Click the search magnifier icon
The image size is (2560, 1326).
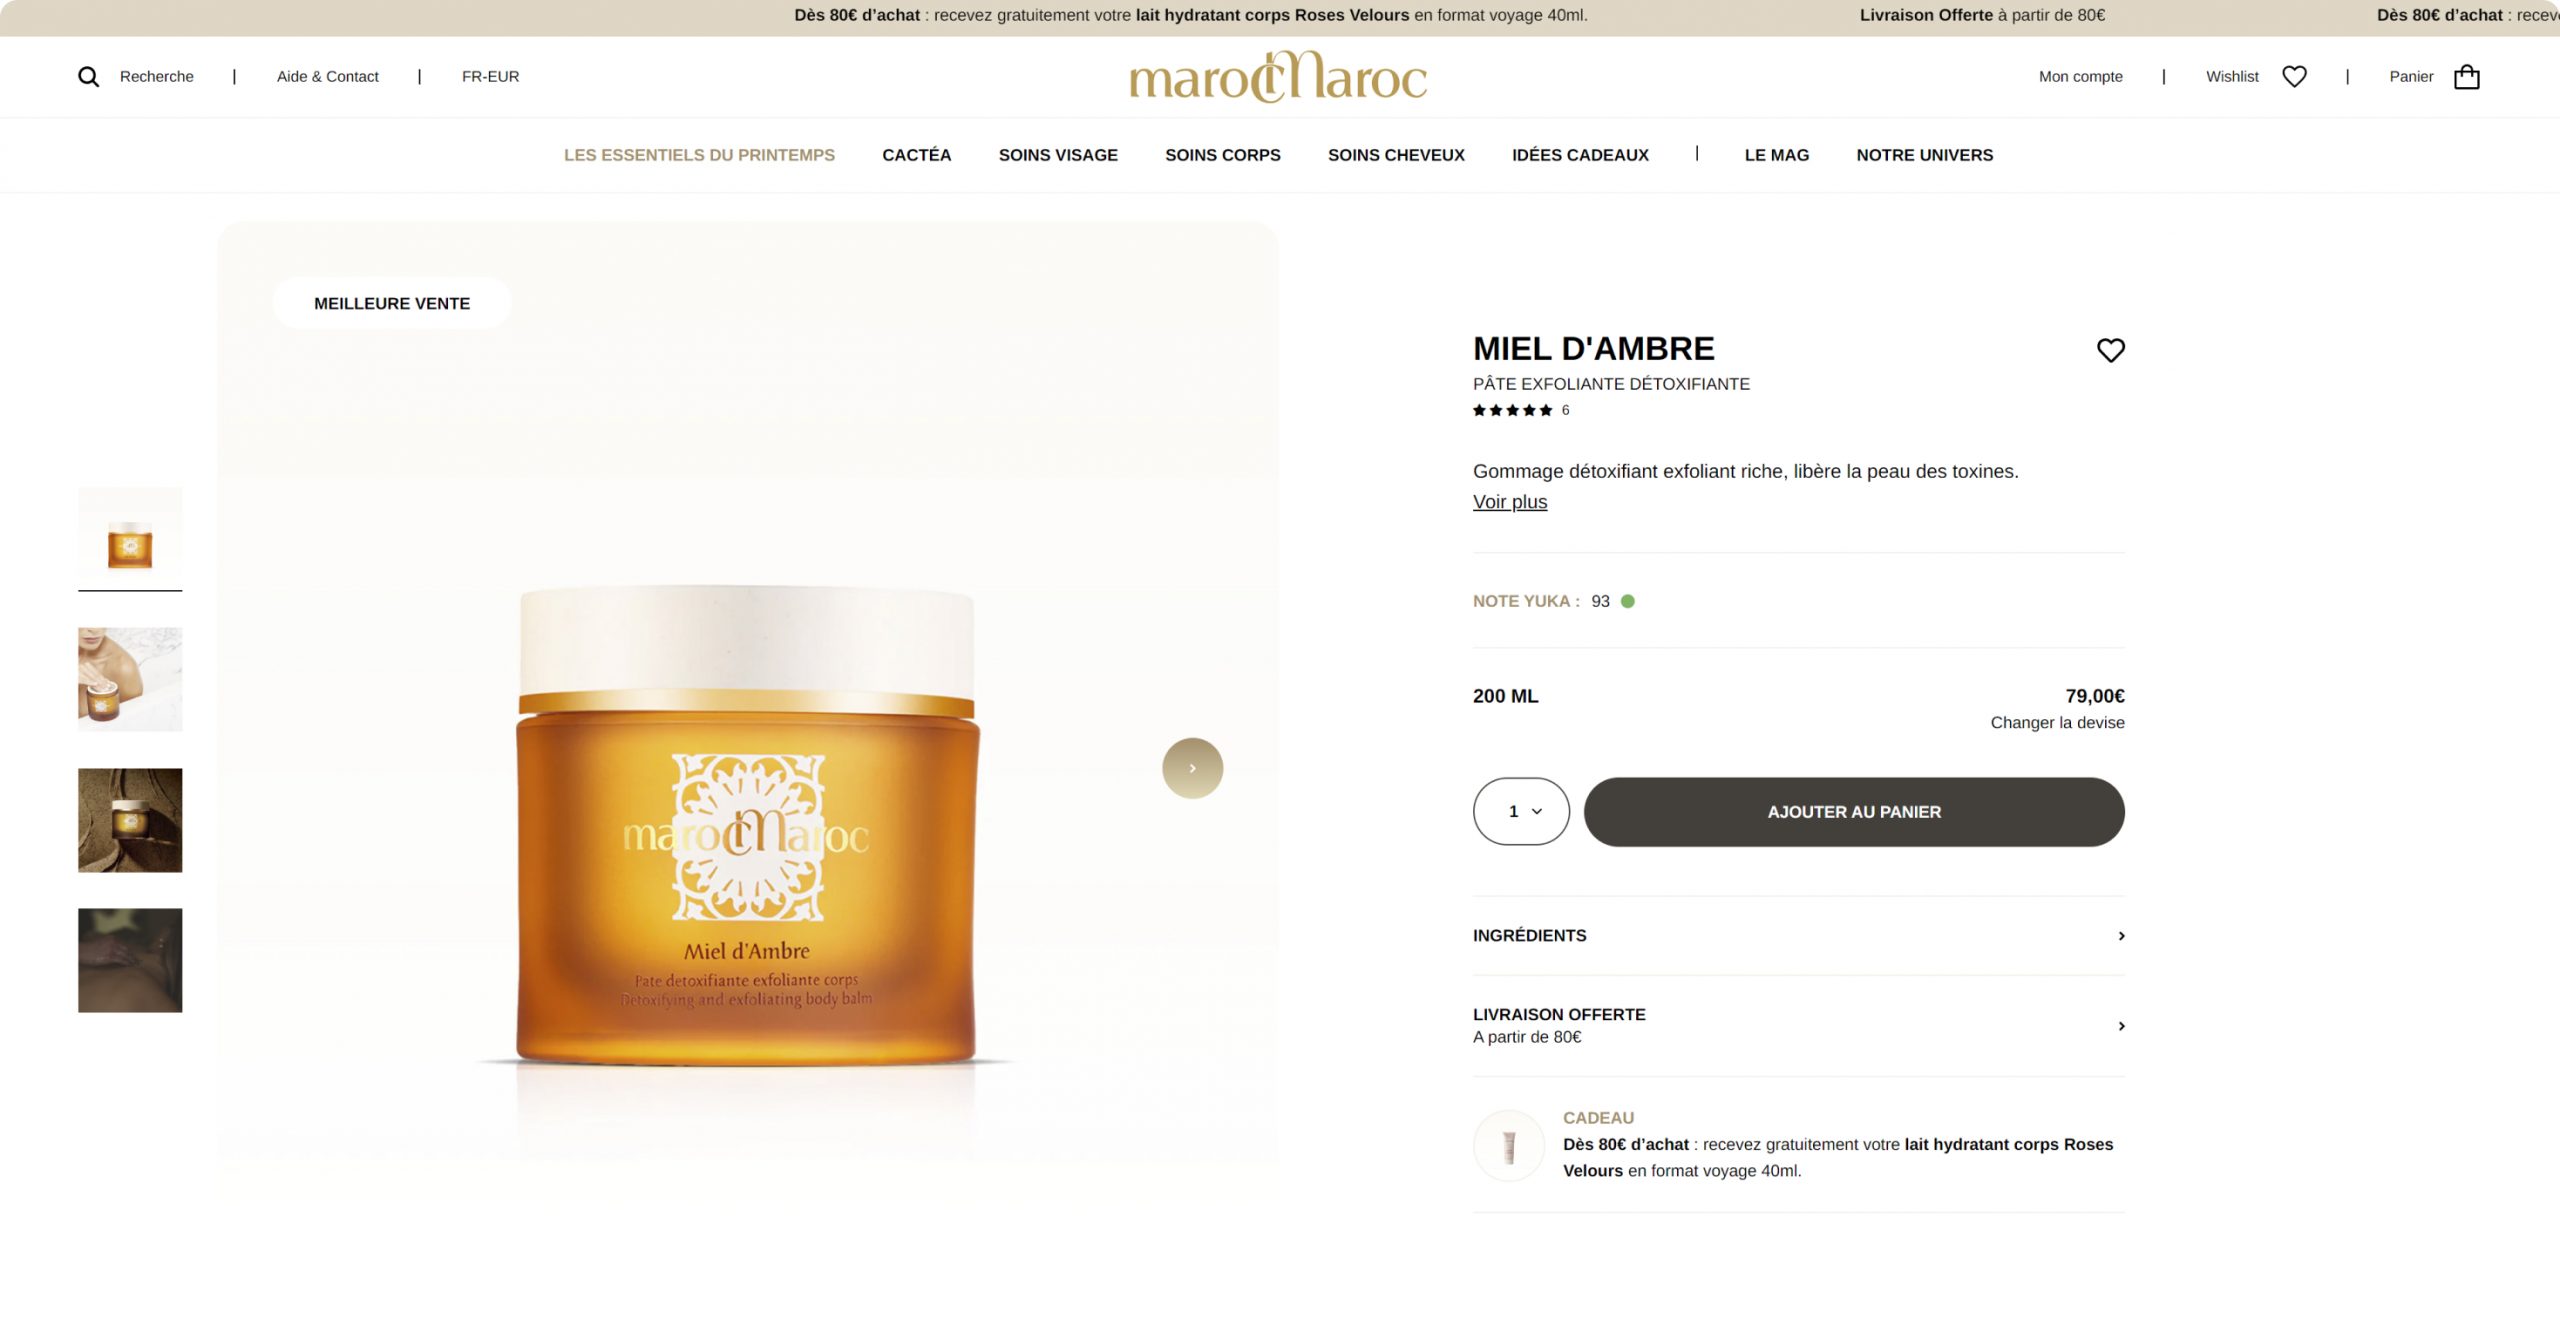pyautogui.click(x=88, y=77)
